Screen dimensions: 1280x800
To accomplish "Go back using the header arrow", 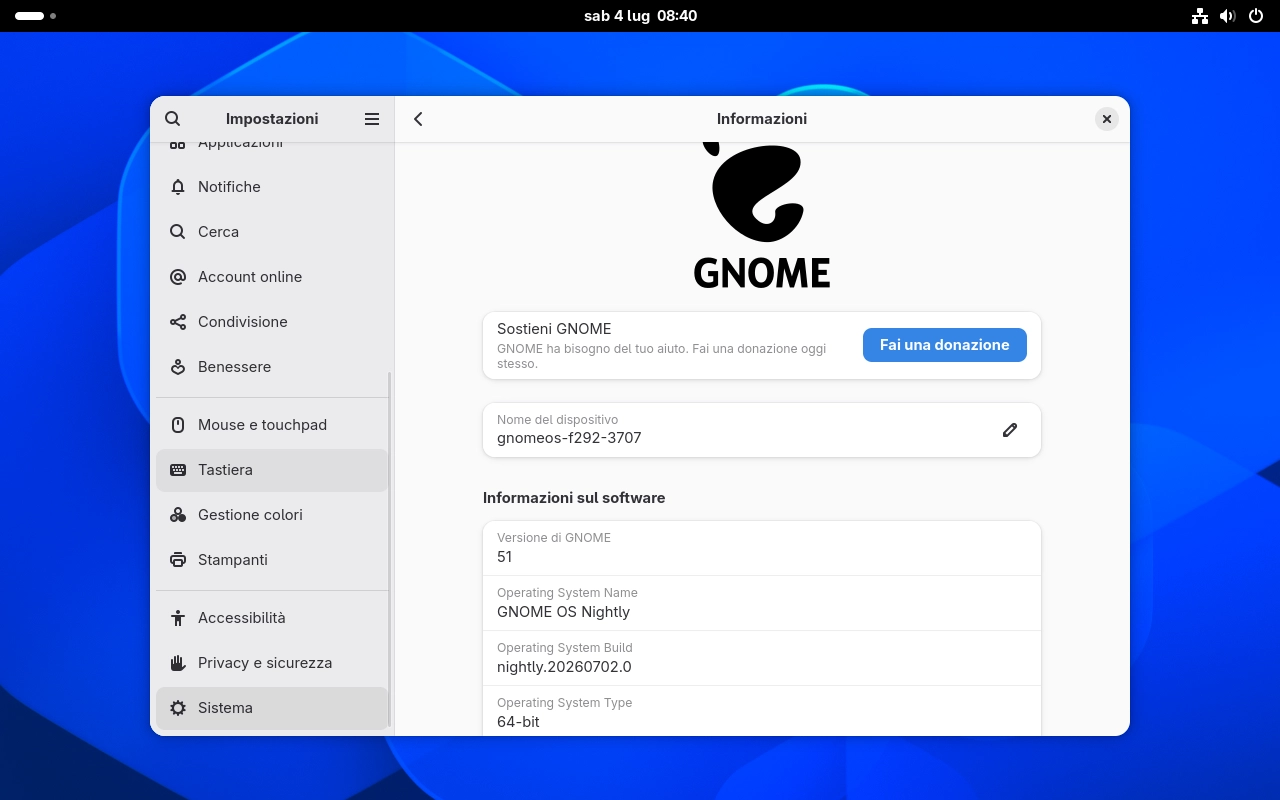I will 419,119.
